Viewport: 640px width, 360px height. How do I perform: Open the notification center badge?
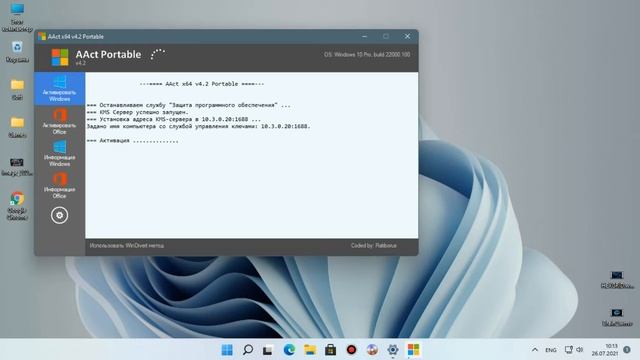pos(627,350)
